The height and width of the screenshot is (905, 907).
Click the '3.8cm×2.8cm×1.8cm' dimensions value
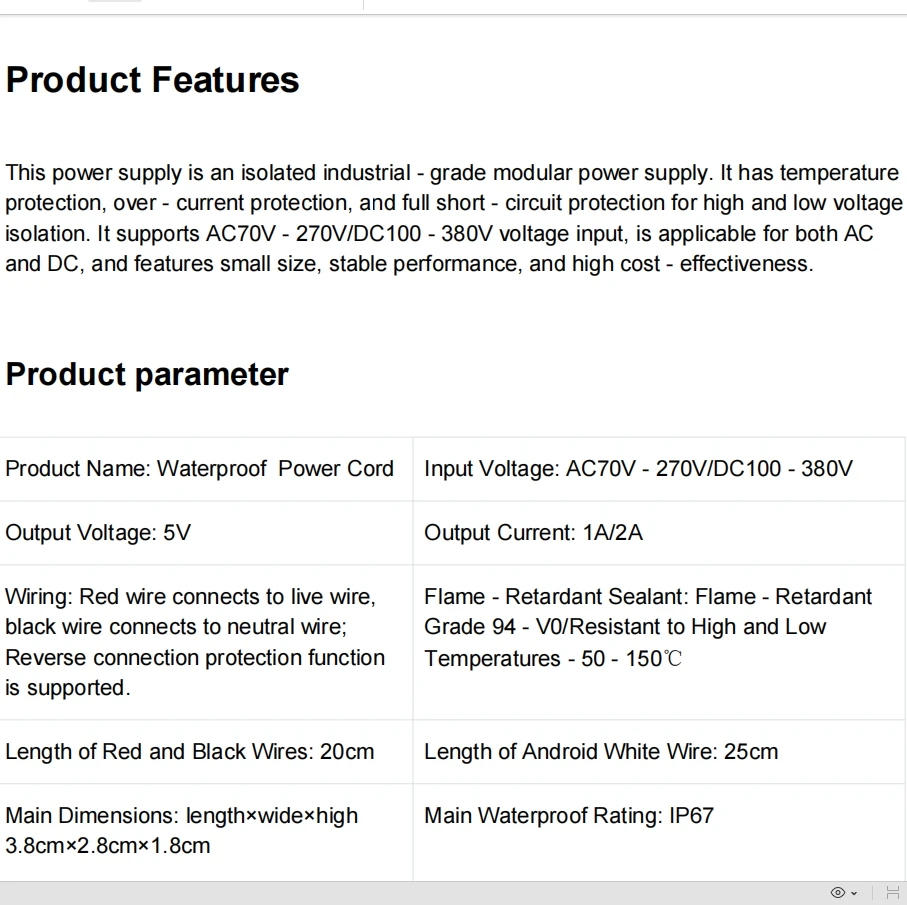tap(108, 846)
